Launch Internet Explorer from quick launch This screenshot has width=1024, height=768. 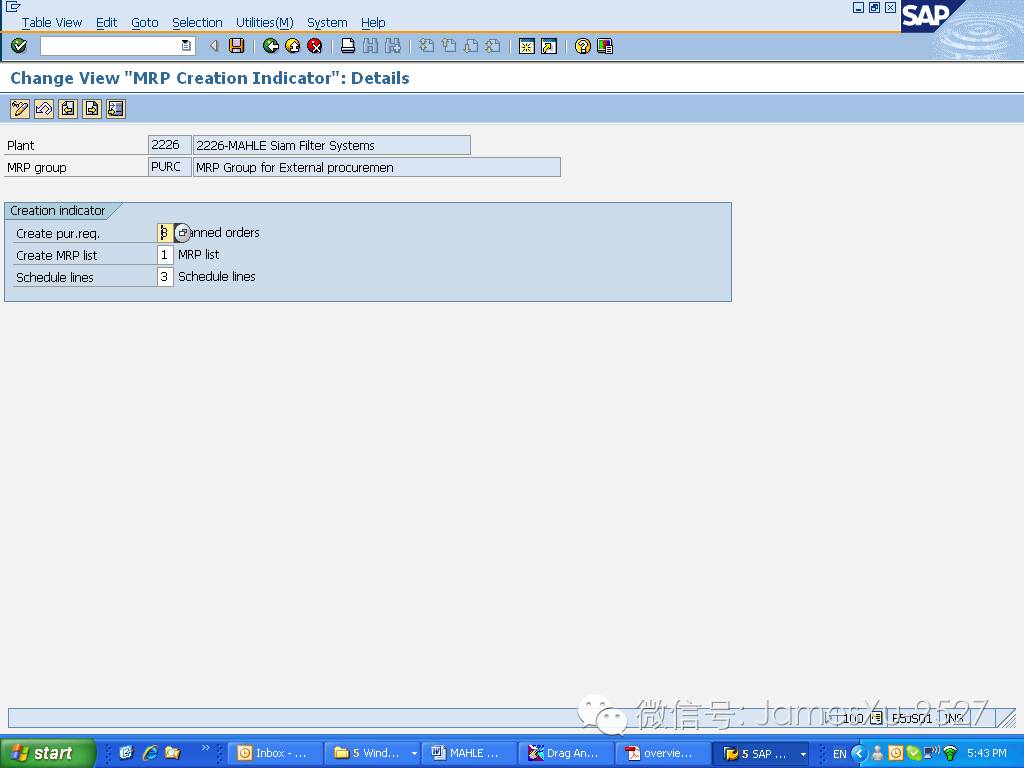pos(150,753)
